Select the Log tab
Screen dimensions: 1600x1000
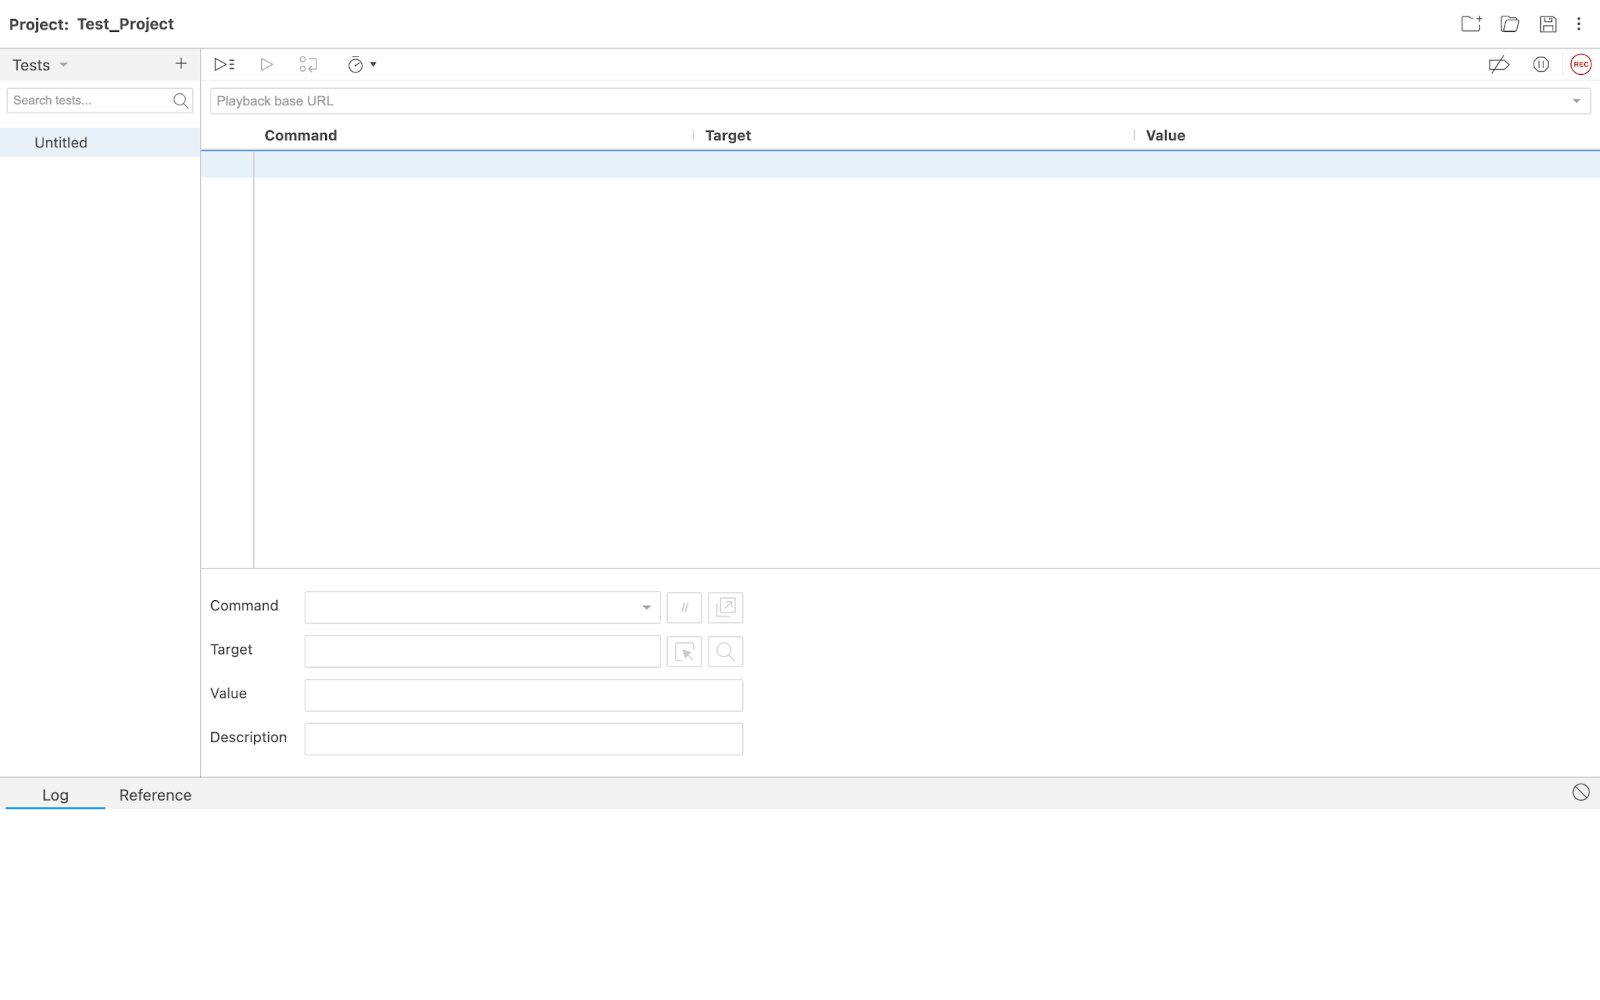(55, 795)
